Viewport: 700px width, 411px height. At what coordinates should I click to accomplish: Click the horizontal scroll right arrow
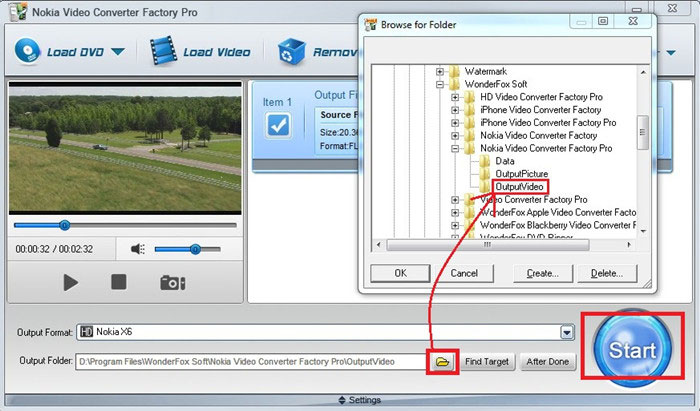click(629, 245)
